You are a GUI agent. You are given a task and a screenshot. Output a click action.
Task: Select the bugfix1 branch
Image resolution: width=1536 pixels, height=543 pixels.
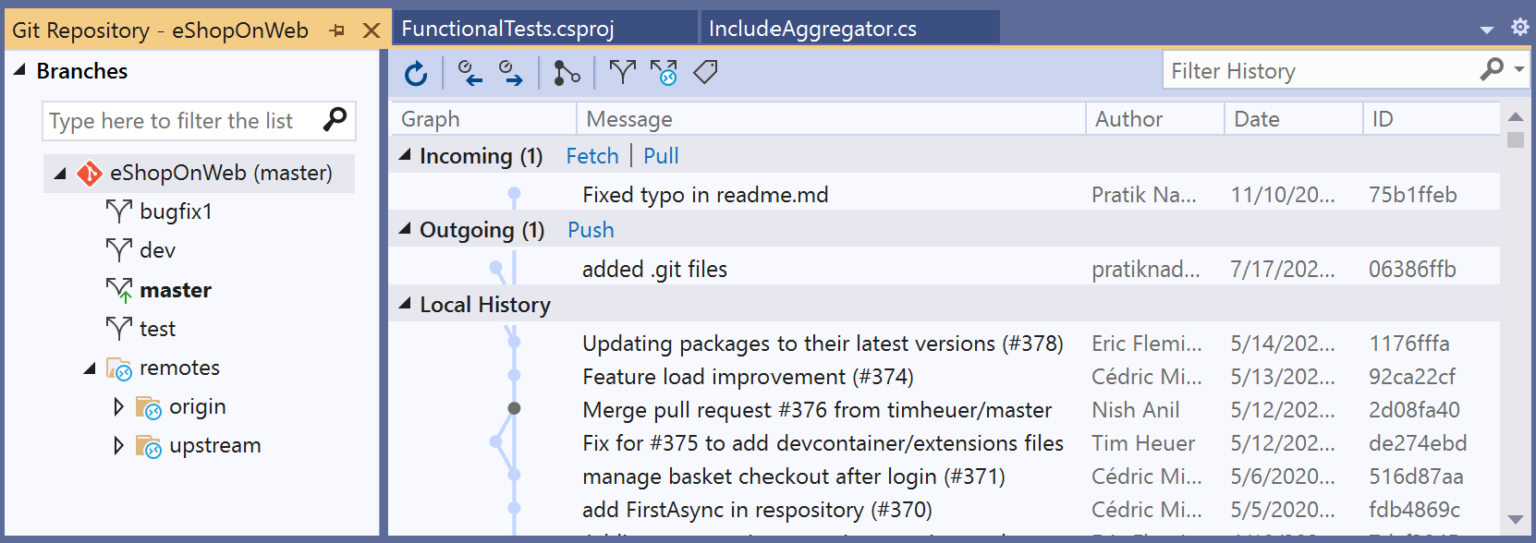click(176, 212)
